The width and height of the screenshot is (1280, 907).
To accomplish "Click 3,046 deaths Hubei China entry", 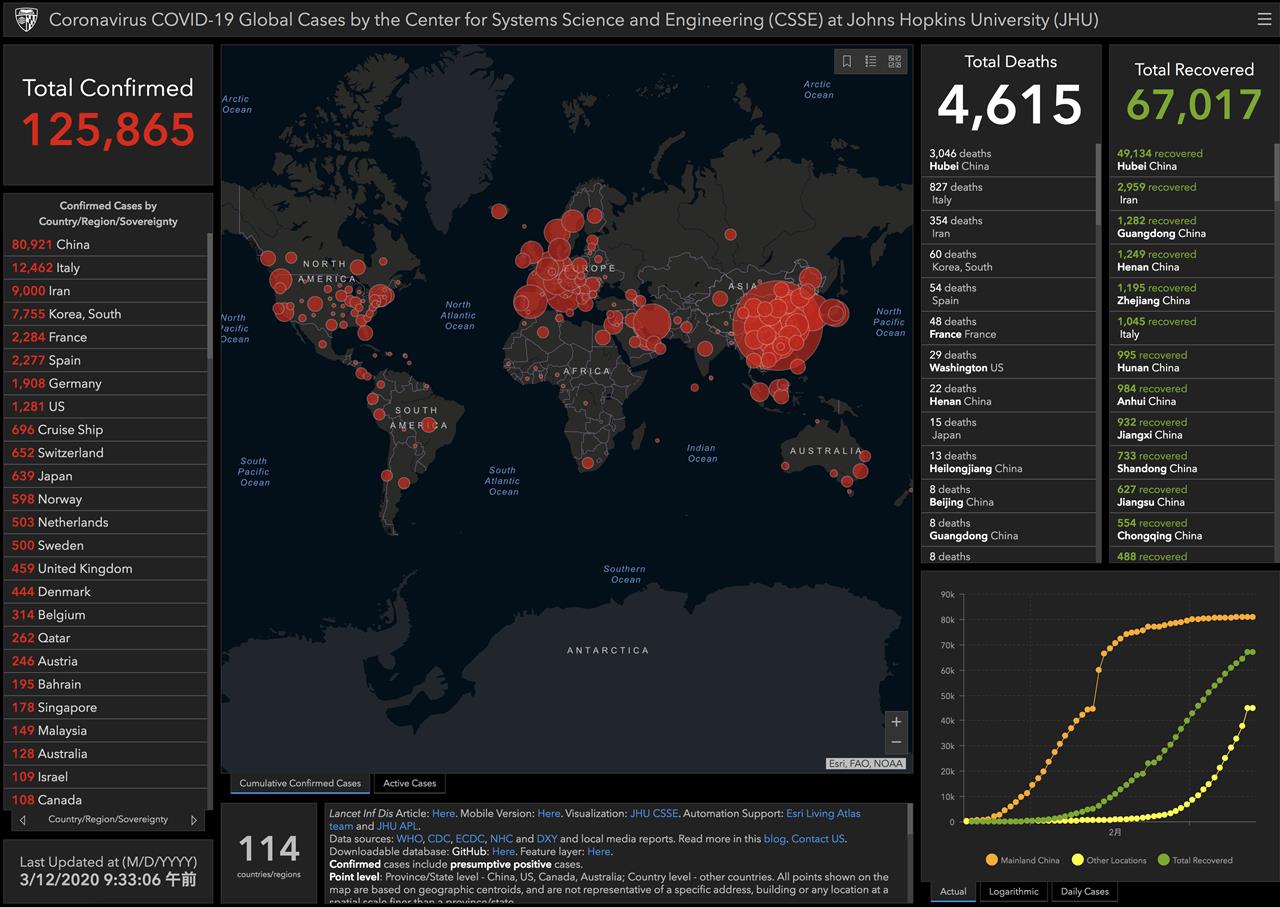I will (x=1008, y=160).
